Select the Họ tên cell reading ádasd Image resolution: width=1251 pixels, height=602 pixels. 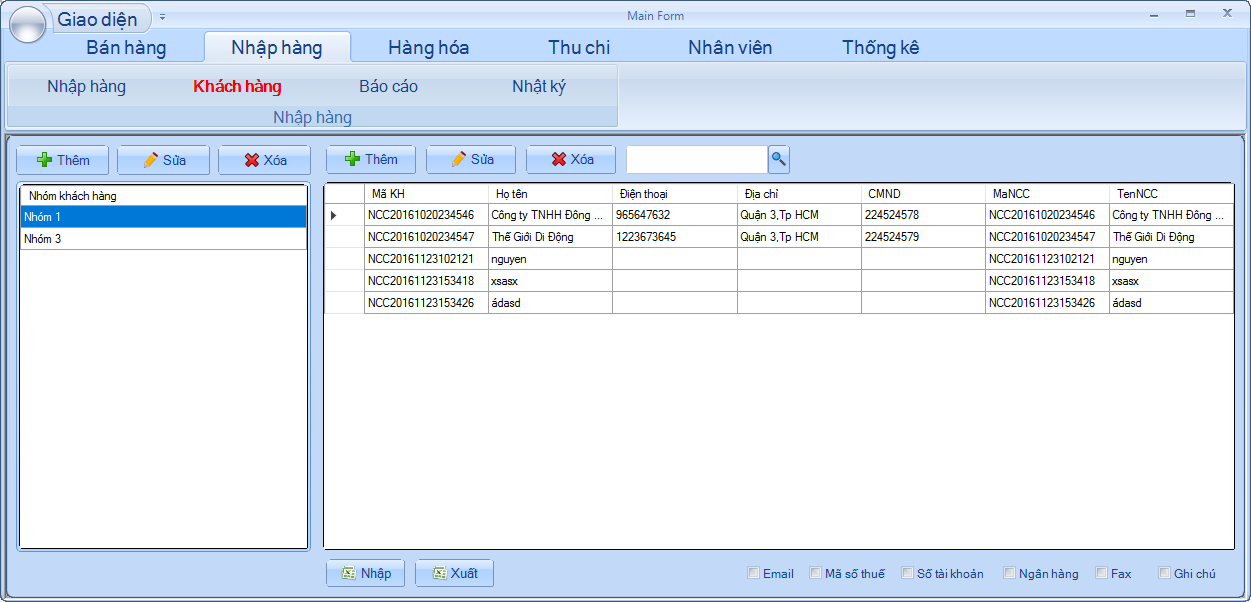[x=550, y=303]
